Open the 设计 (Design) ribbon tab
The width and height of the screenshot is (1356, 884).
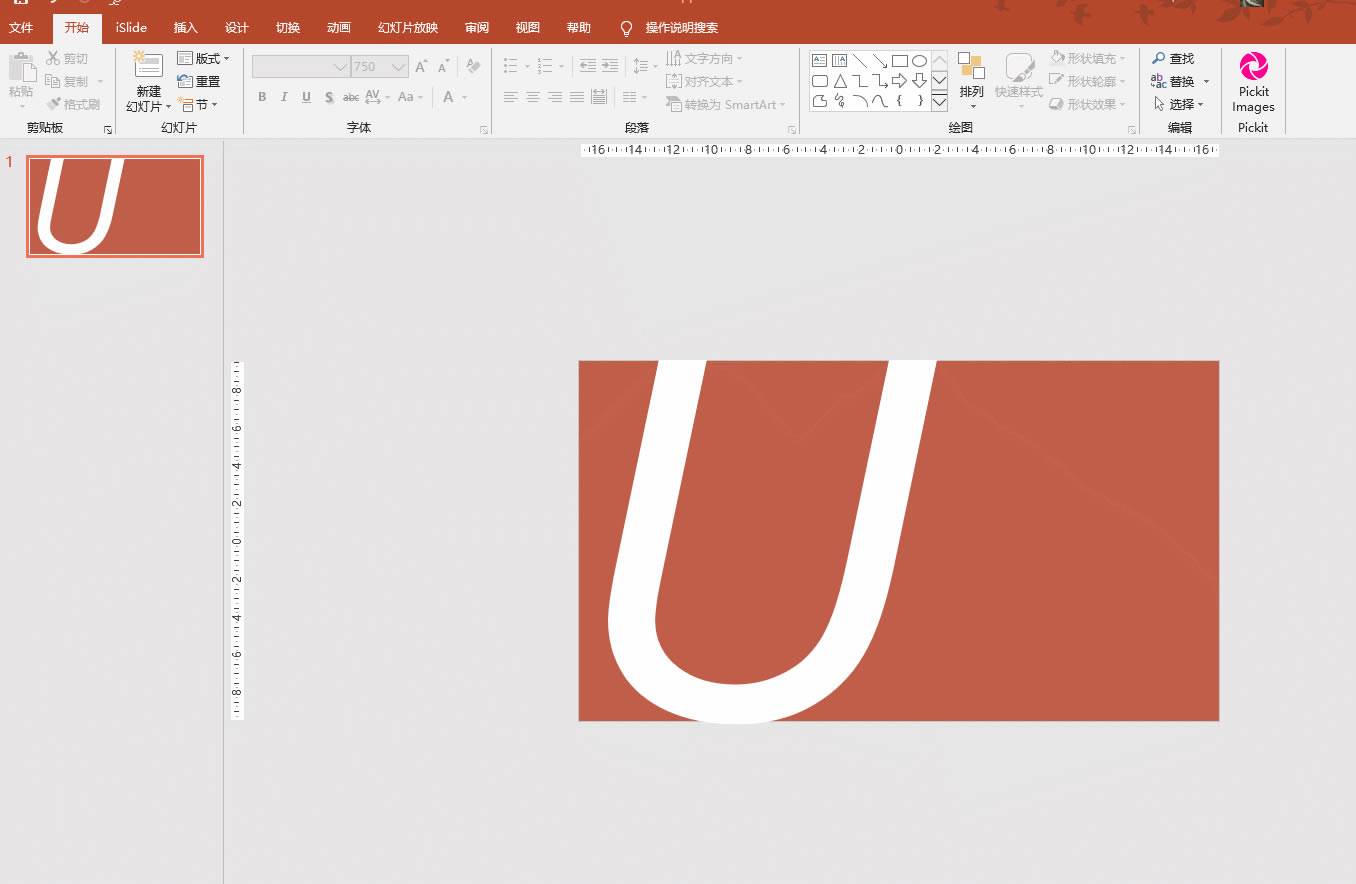236,27
